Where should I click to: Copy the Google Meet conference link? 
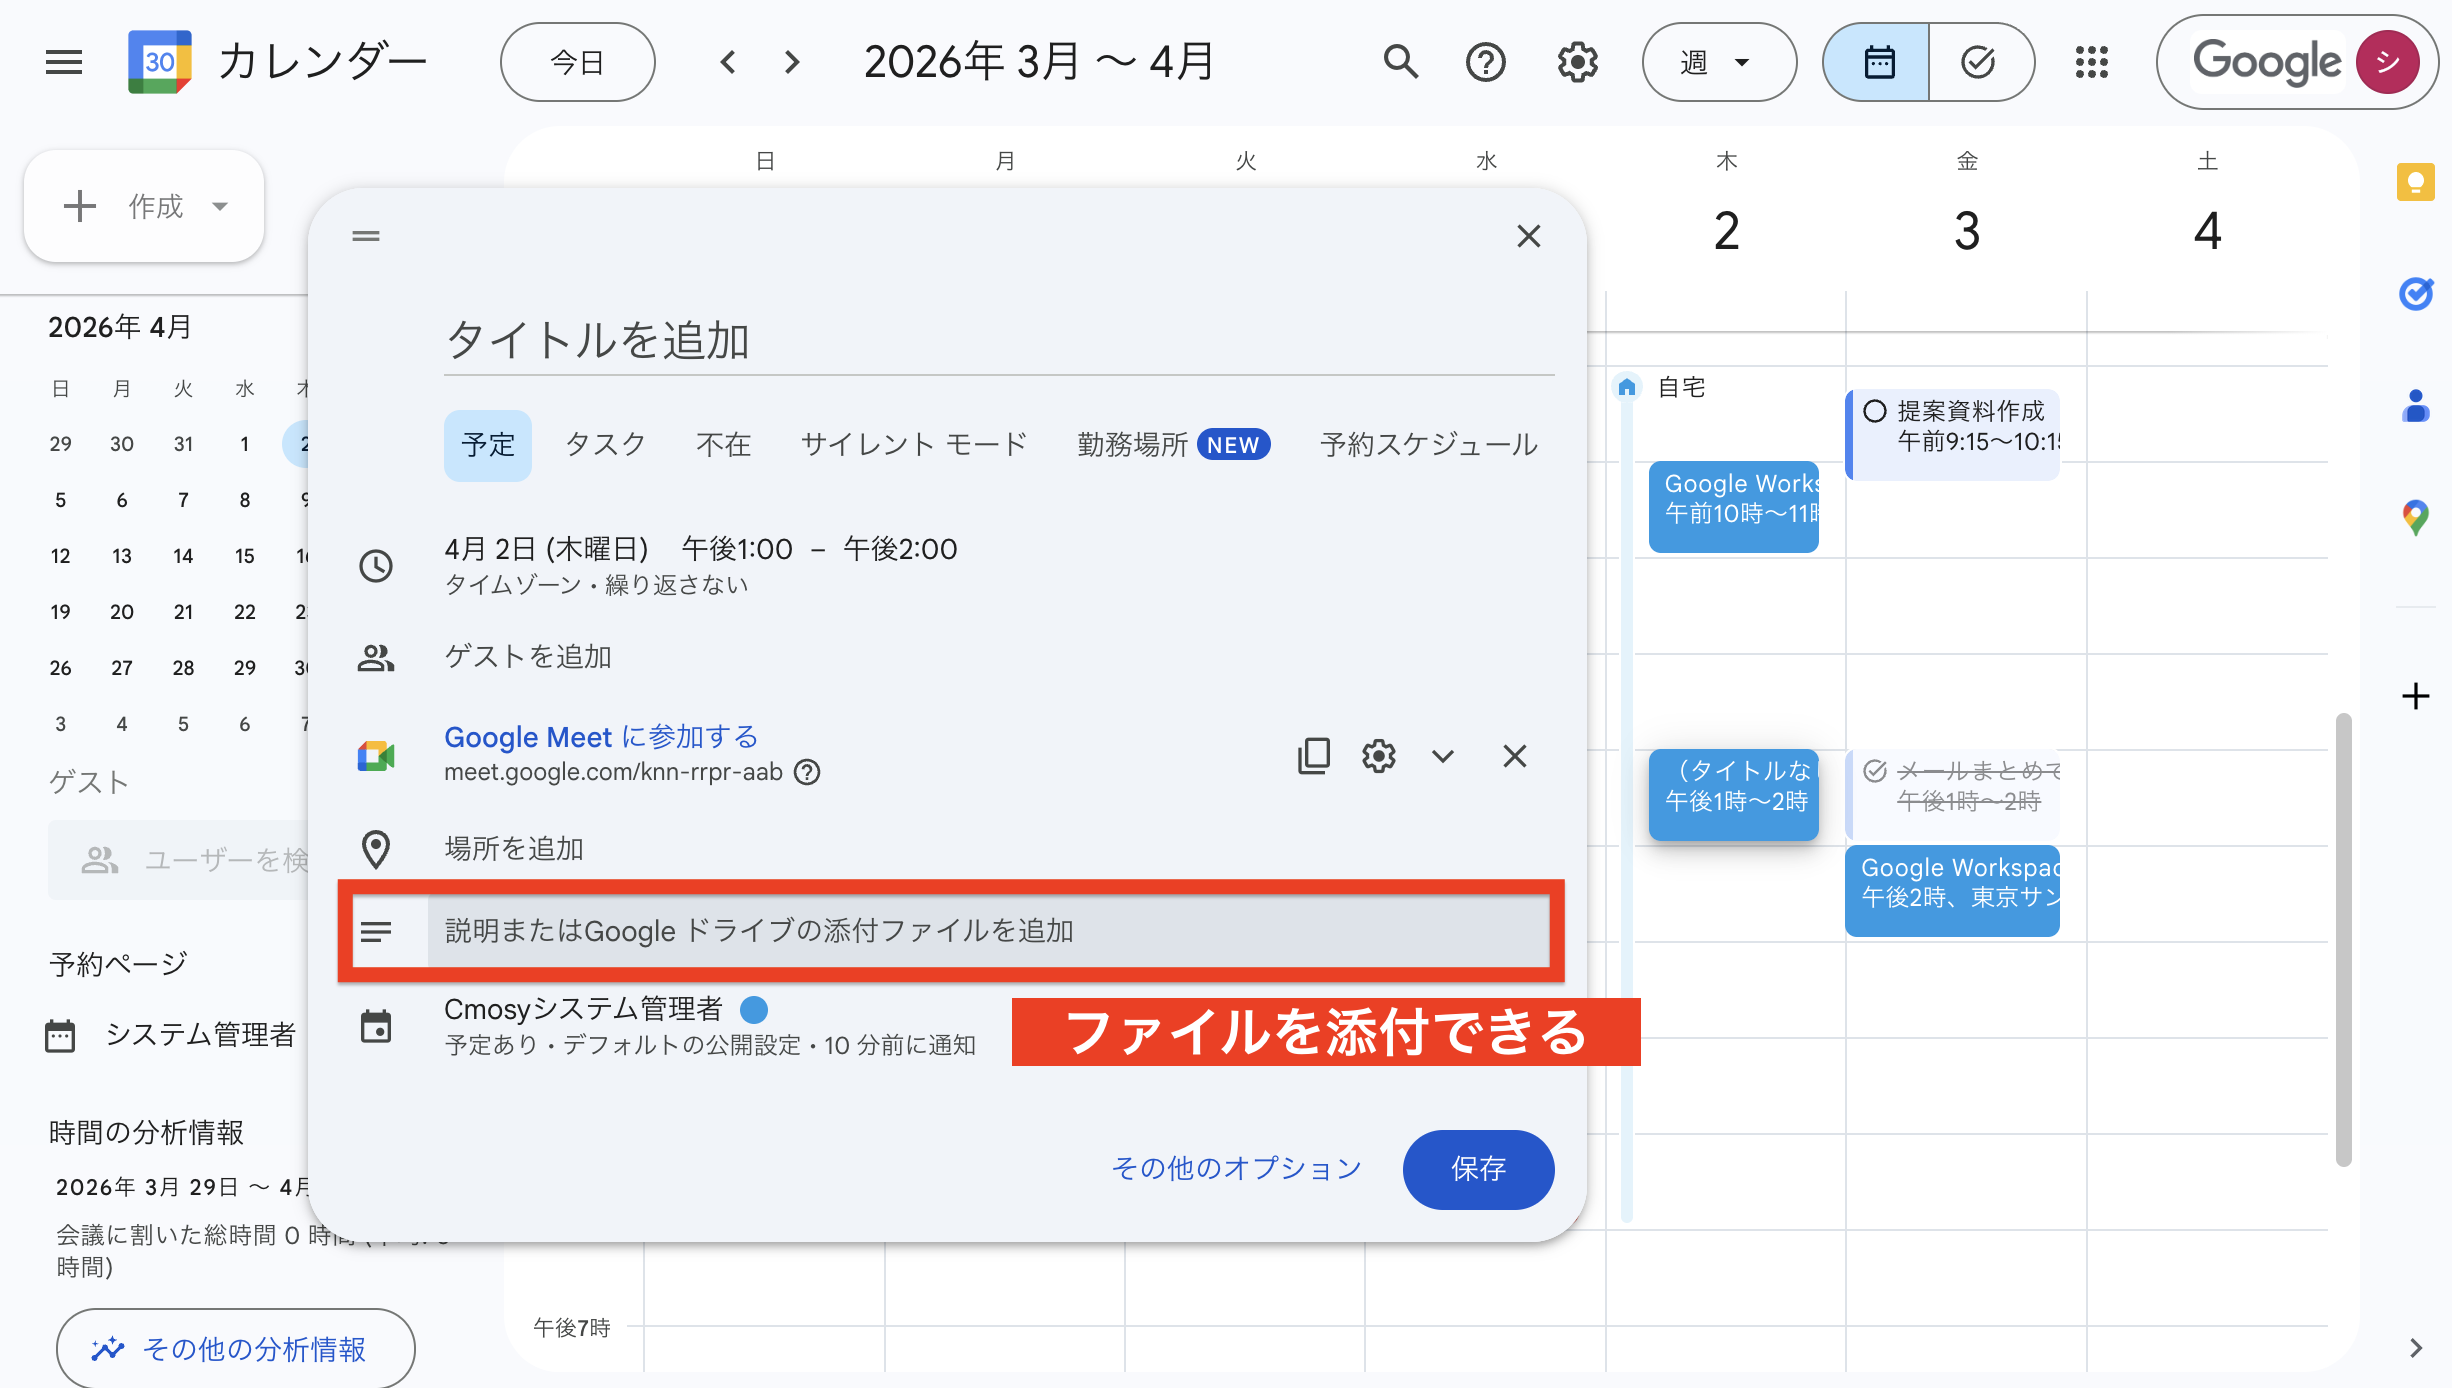coord(1313,756)
